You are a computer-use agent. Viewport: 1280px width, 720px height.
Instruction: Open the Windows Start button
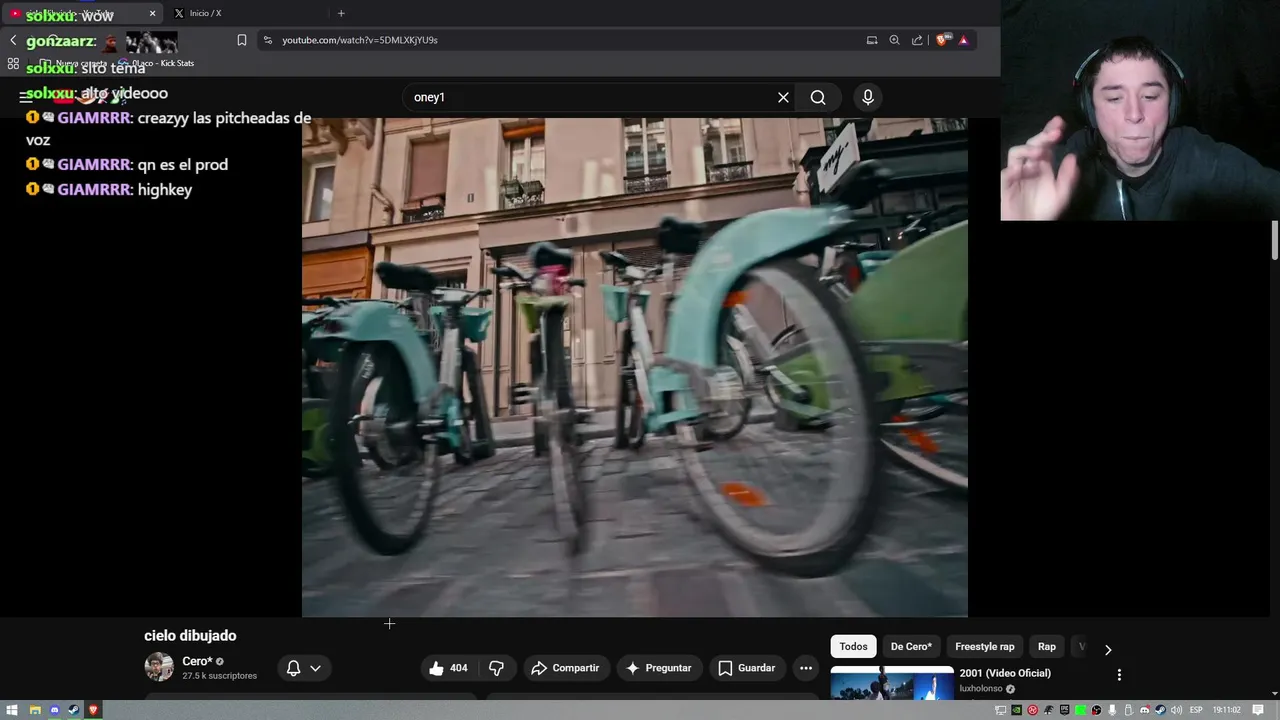[12, 710]
